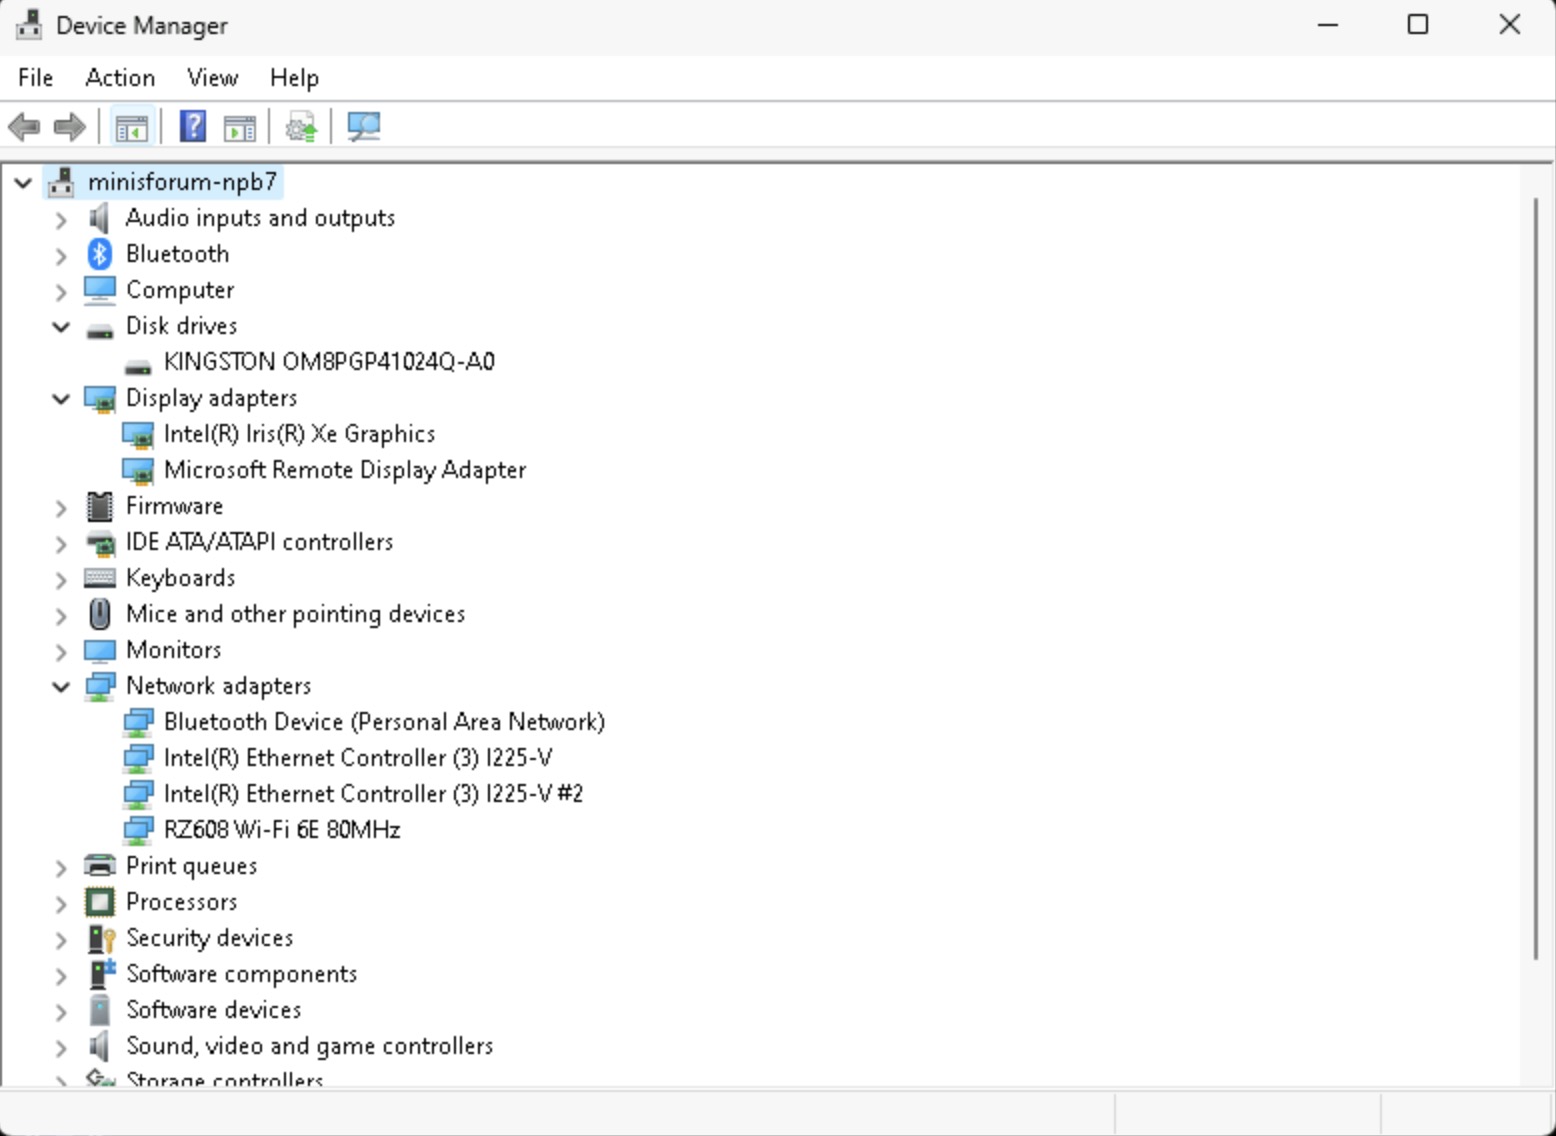Open Help via the blue question mark icon
This screenshot has width=1556, height=1136.
point(192,127)
